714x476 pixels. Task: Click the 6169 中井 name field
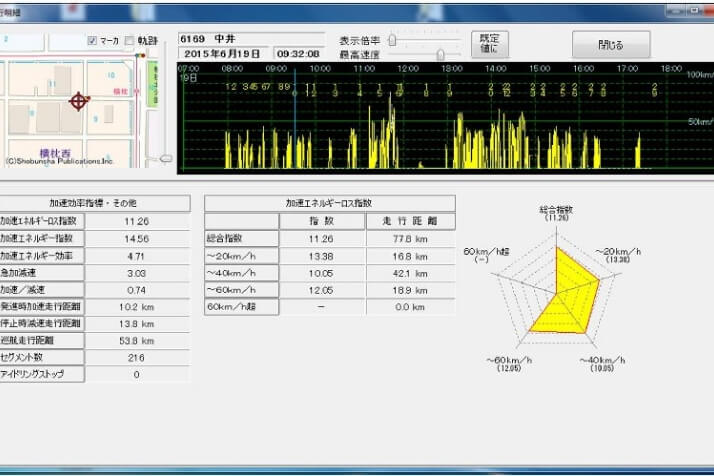coord(251,39)
